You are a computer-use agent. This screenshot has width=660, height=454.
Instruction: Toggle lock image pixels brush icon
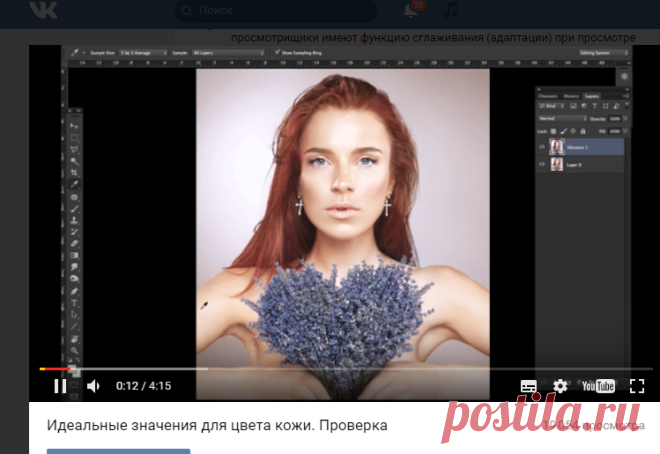(x=563, y=131)
